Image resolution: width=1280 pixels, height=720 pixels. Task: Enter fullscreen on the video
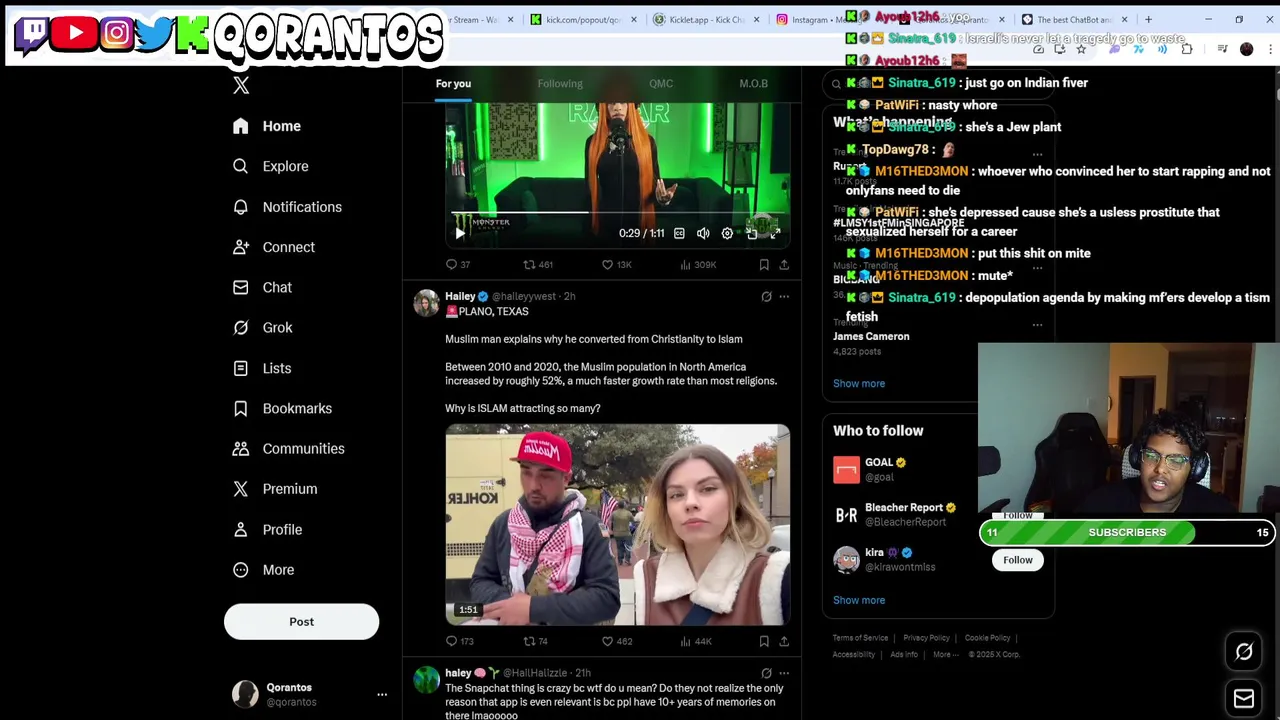tap(775, 233)
